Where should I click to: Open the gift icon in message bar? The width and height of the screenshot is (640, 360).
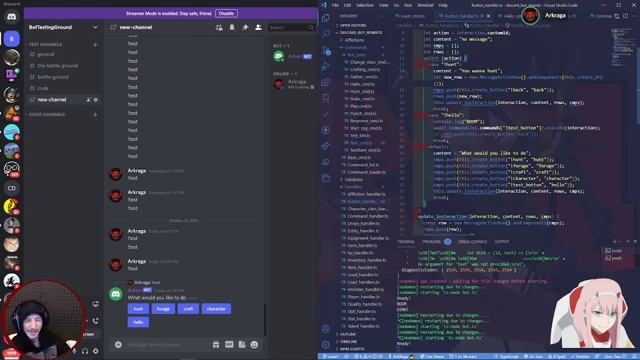(216, 345)
